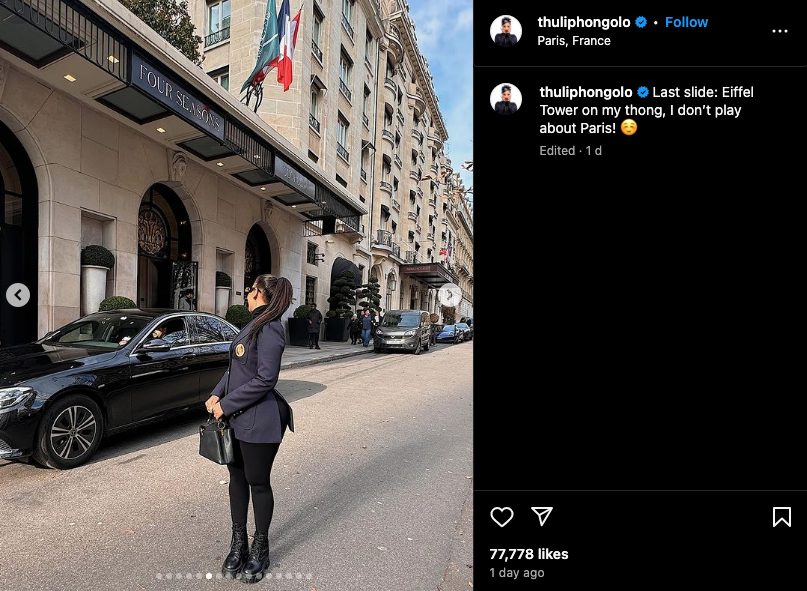This screenshot has height=591, width=807.
Task: Jump to the last carousel dot indicator
Action: point(309,576)
